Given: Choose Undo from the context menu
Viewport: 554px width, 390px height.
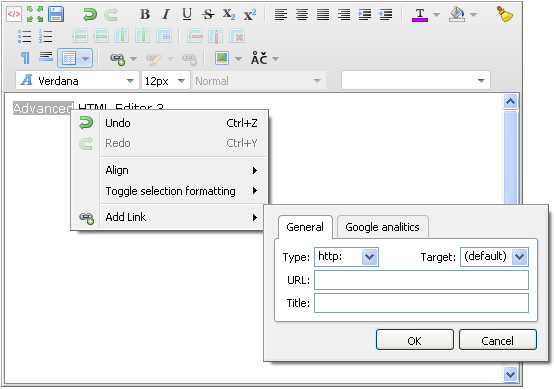Looking at the screenshot, I should click(169, 123).
